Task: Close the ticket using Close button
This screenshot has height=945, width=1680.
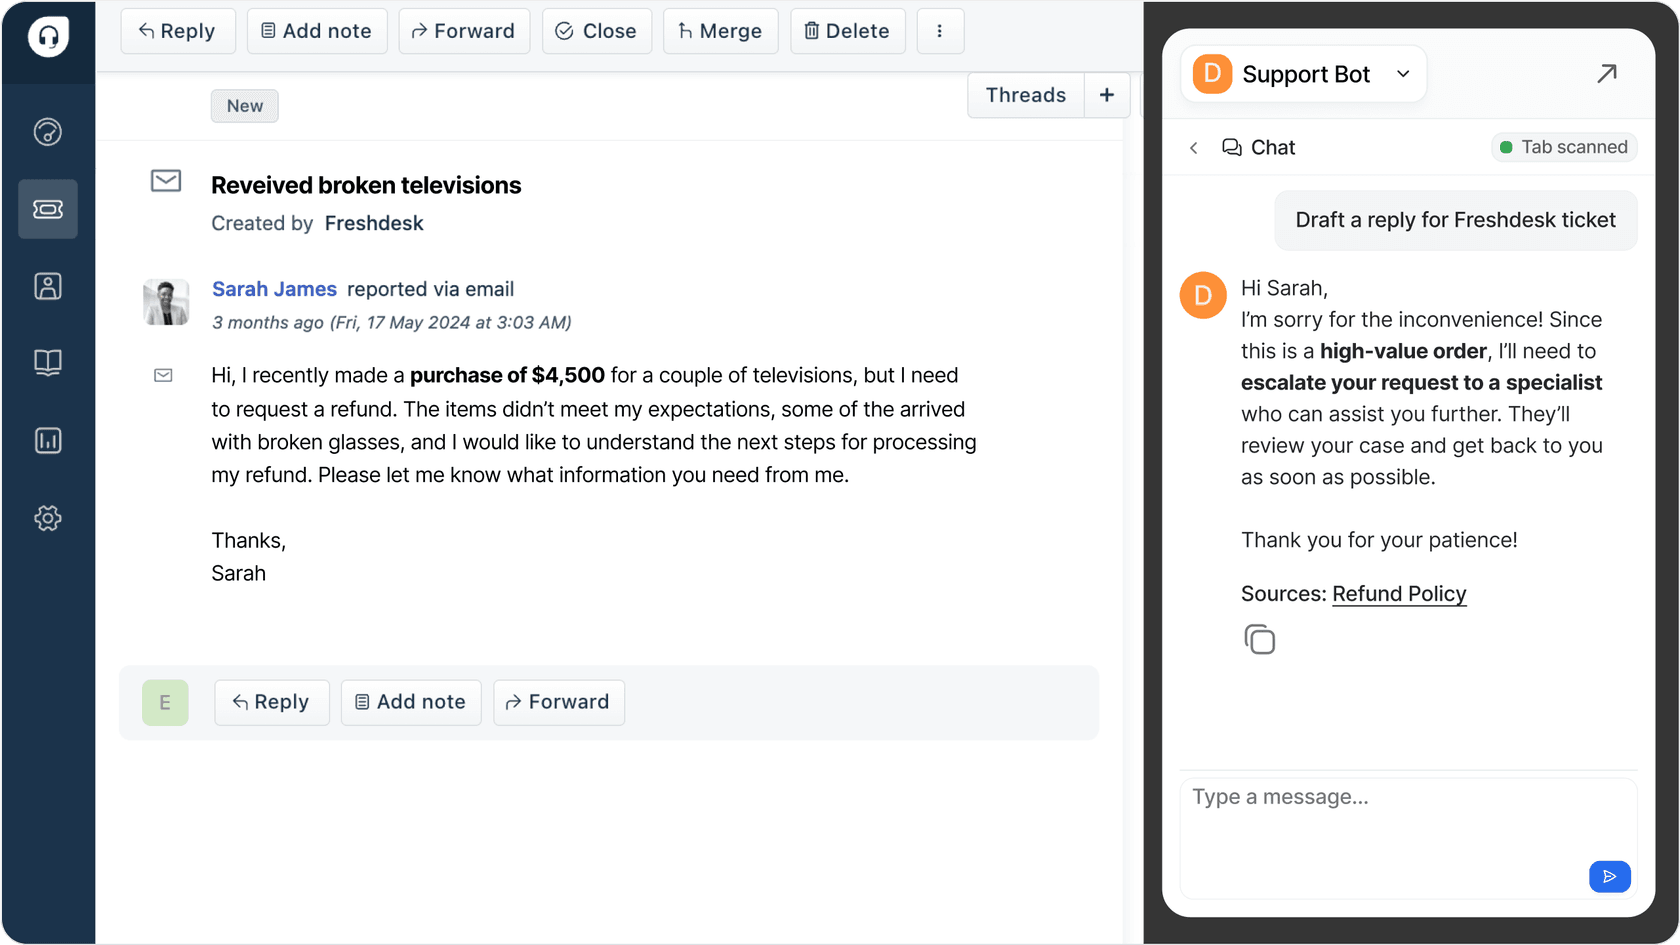Action: tap(597, 31)
